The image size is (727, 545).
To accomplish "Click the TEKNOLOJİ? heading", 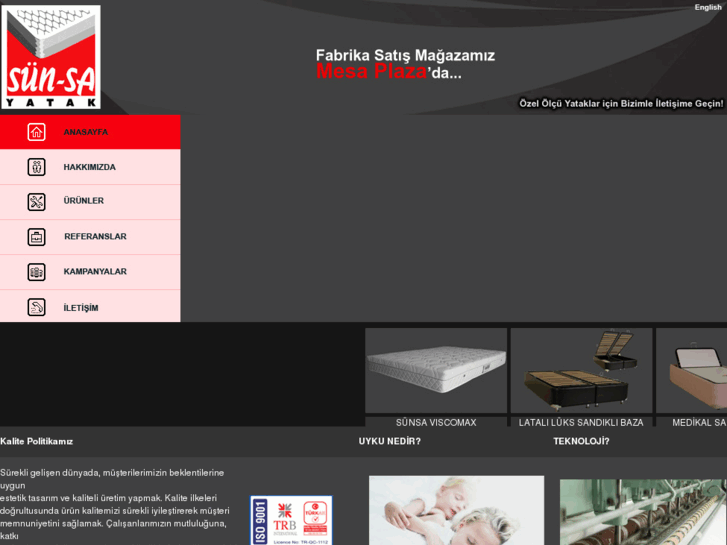I will (x=581, y=442).
